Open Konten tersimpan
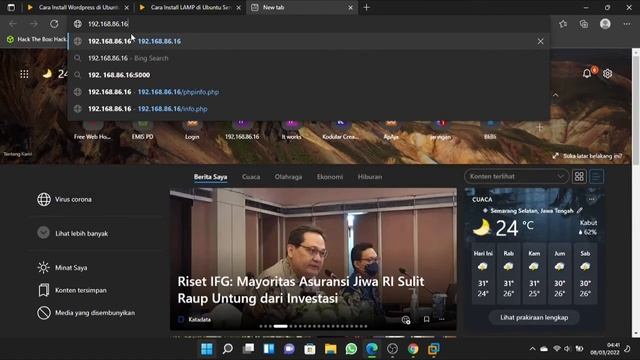Image resolution: width=640 pixels, height=360 pixels. [x=72, y=290]
